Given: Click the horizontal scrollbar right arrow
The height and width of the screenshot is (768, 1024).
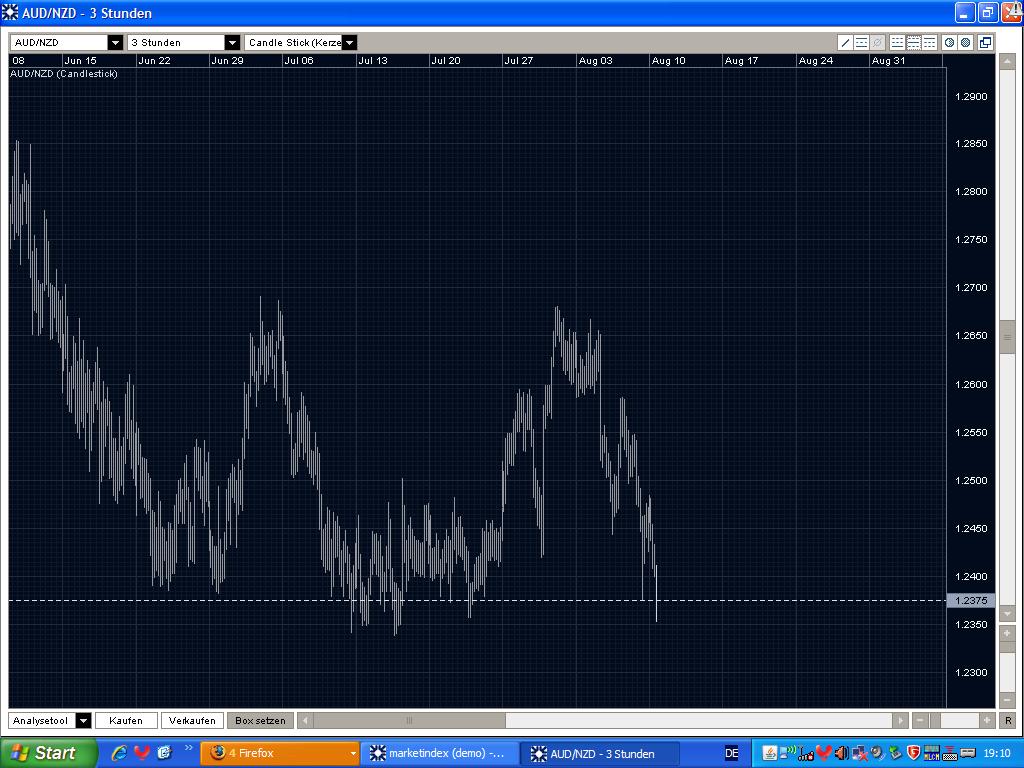Looking at the screenshot, I should pos(901,720).
